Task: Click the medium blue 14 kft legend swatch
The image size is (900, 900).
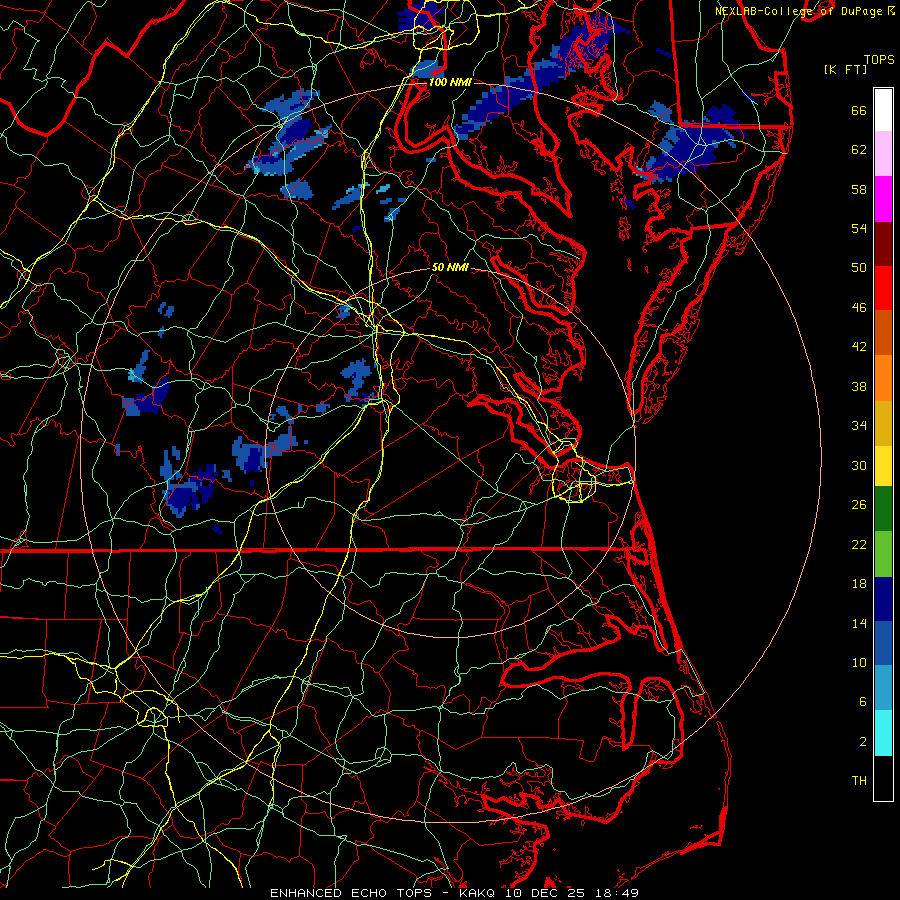Action: coord(883,643)
